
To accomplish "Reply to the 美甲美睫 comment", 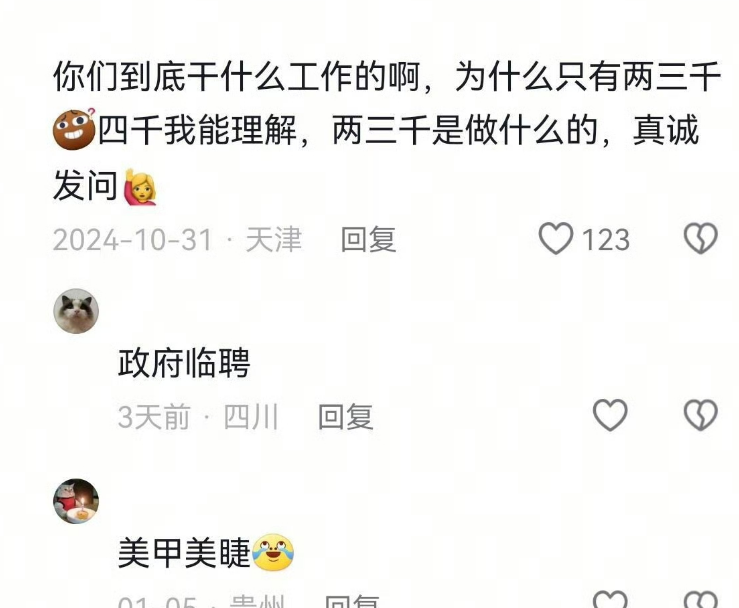I will pos(352,600).
